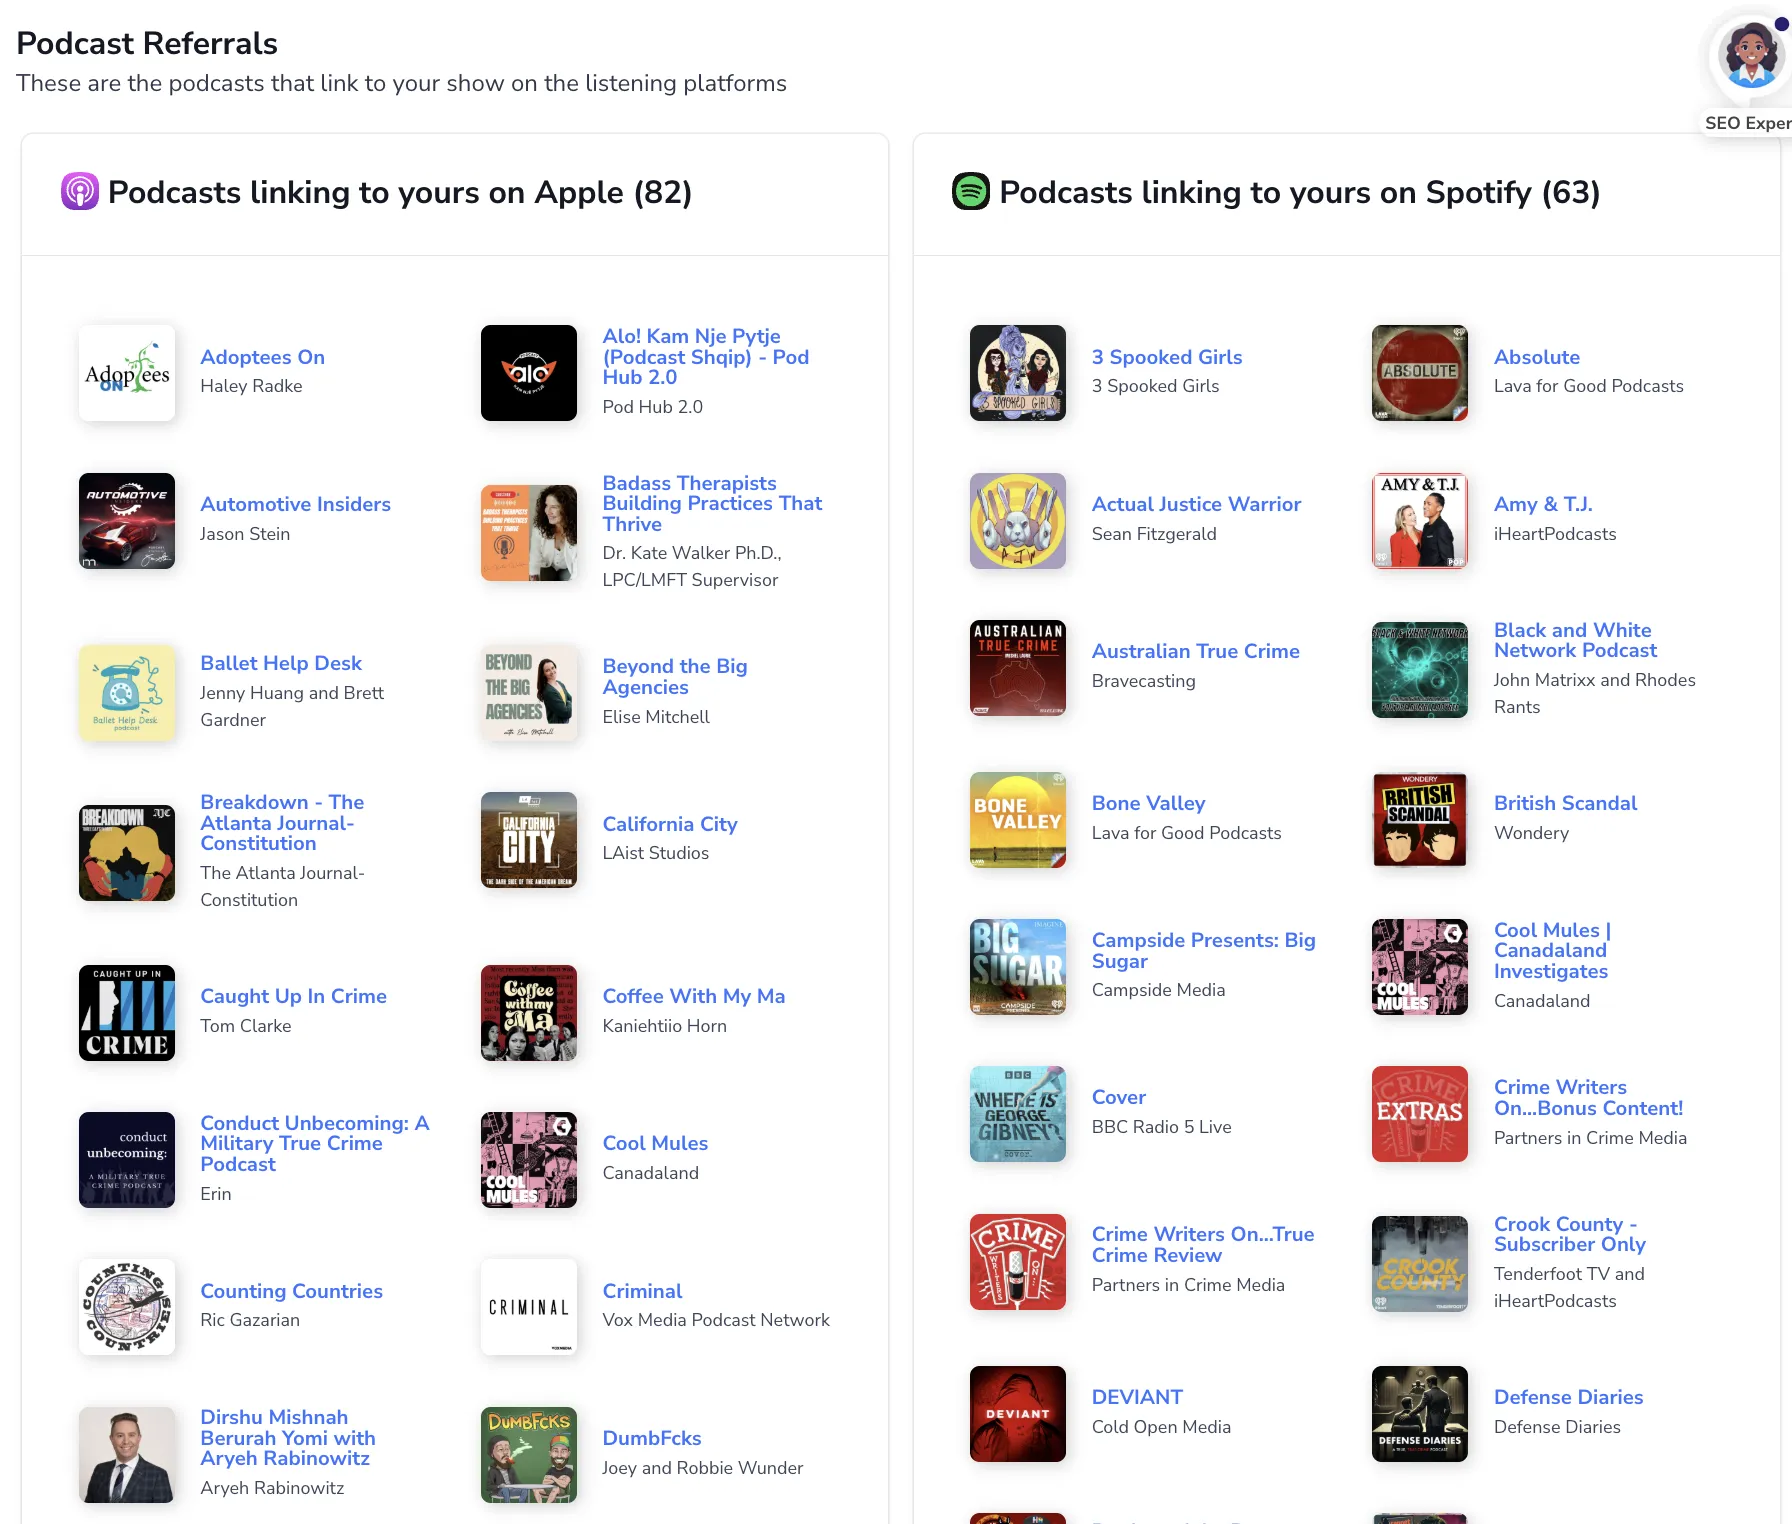
Task: Open the Coffee With My Ma link
Action: pyautogui.click(x=694, y=996)
